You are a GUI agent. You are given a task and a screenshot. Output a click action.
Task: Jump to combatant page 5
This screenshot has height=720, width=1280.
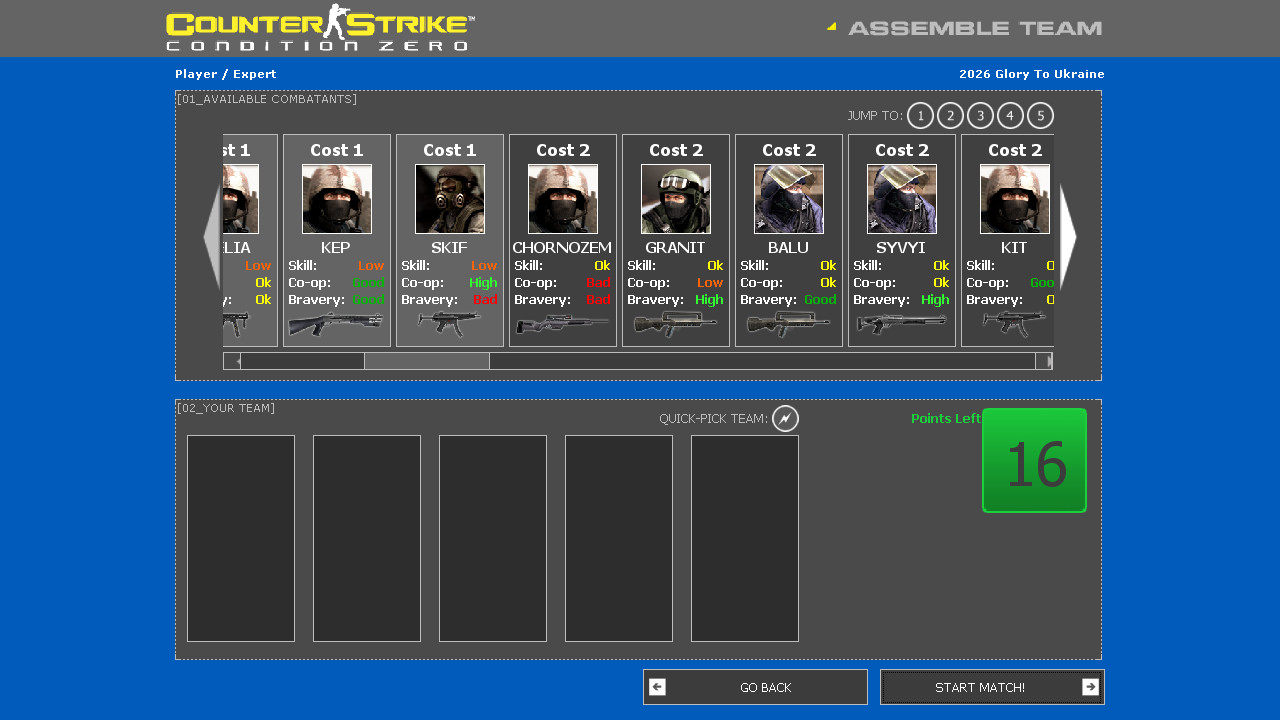click(x=1040, y=116)
